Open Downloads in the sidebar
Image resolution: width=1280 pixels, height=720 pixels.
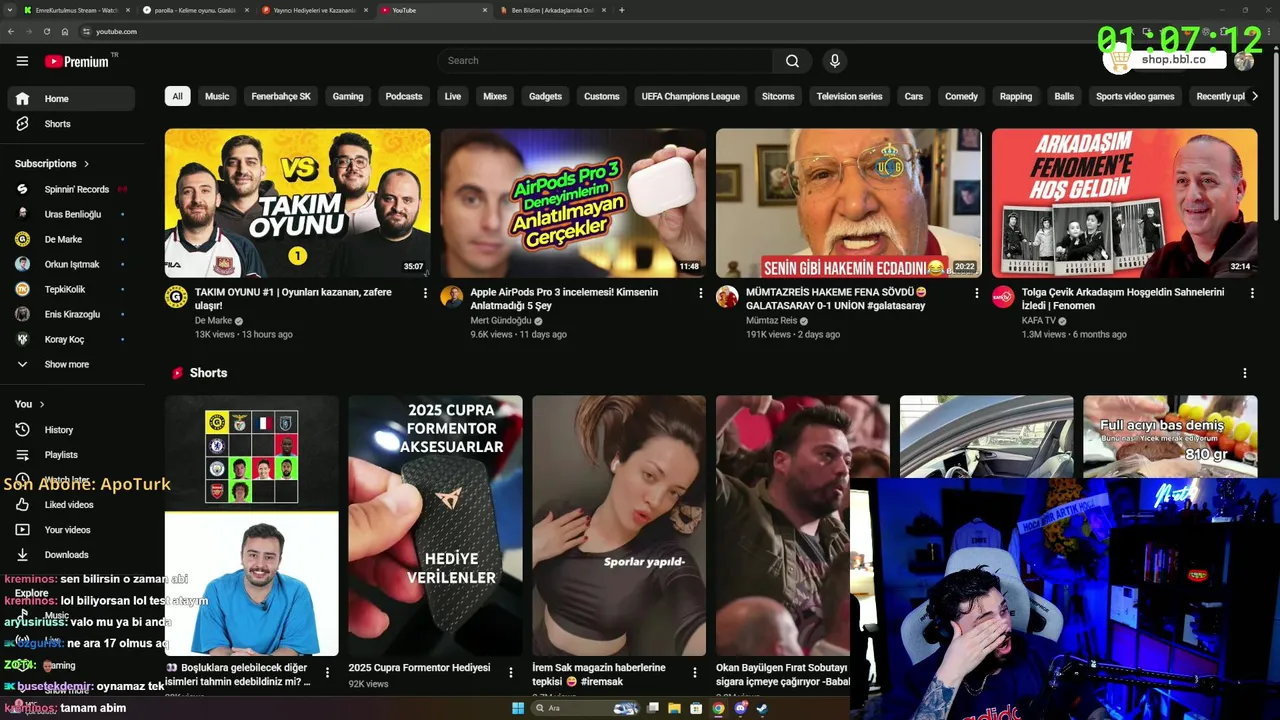71,555
